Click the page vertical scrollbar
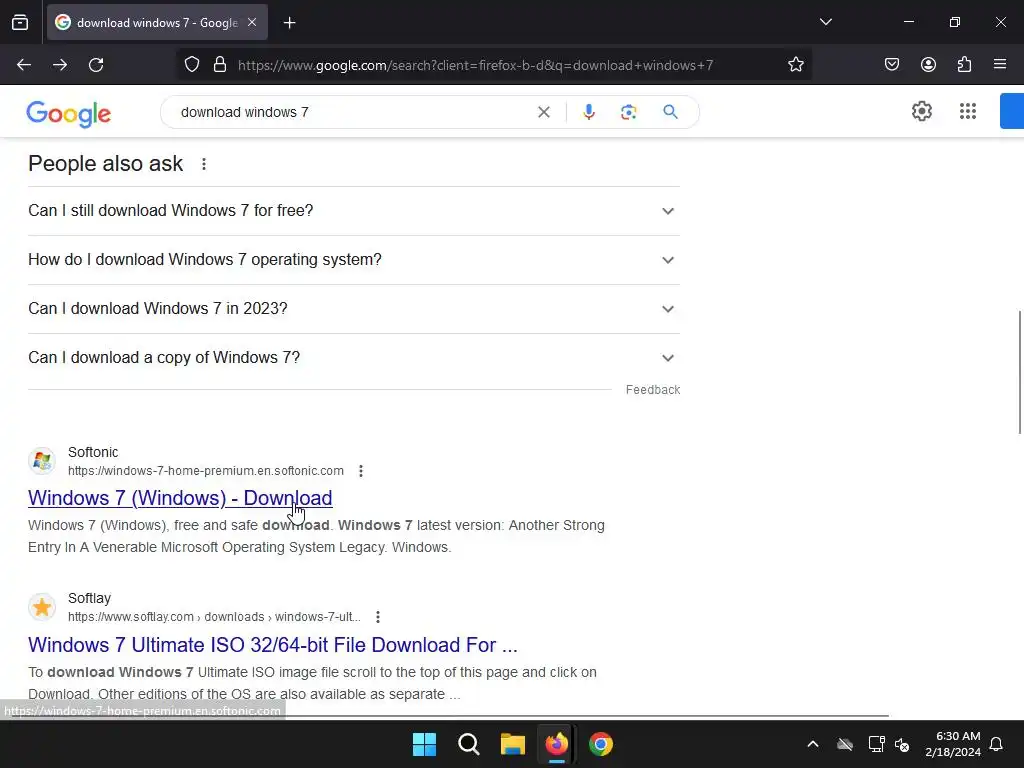This screenshot has width=1024, height=768. [x=1020, y=372]
